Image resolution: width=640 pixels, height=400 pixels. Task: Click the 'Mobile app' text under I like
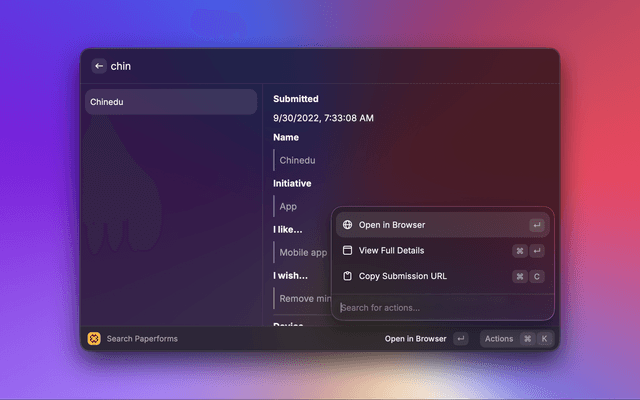[x=303, y=253]
